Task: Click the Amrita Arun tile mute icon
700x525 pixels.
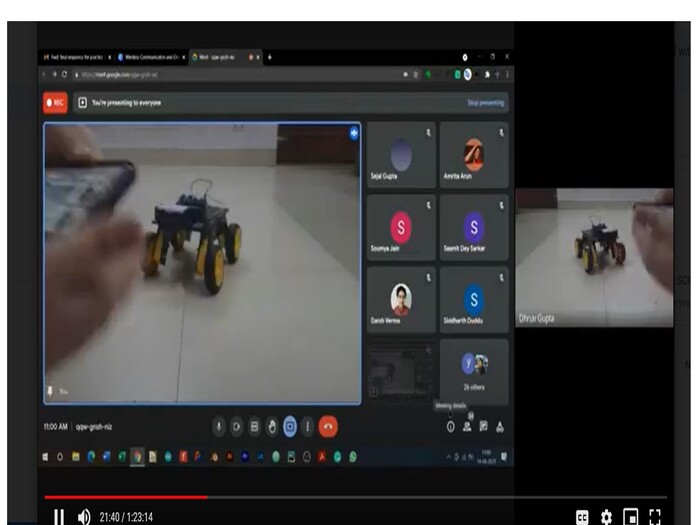Action: (501, 133)
